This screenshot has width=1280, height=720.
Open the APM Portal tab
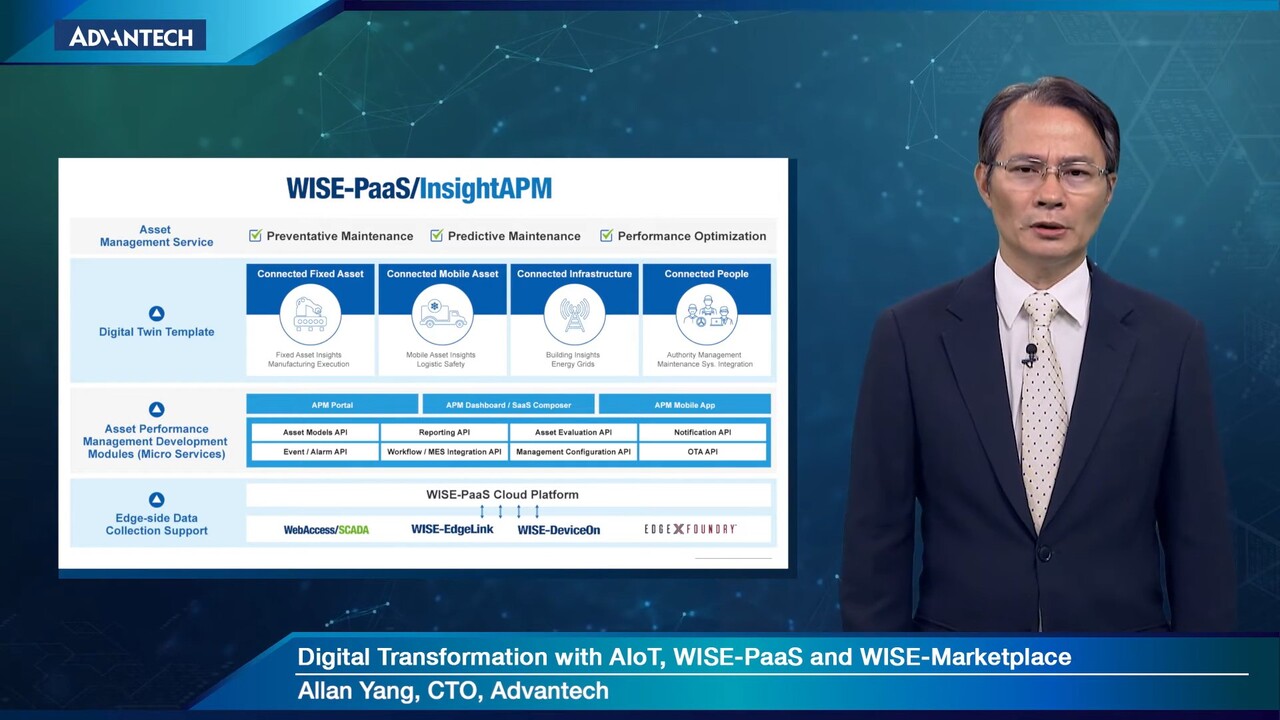point(332,405)
